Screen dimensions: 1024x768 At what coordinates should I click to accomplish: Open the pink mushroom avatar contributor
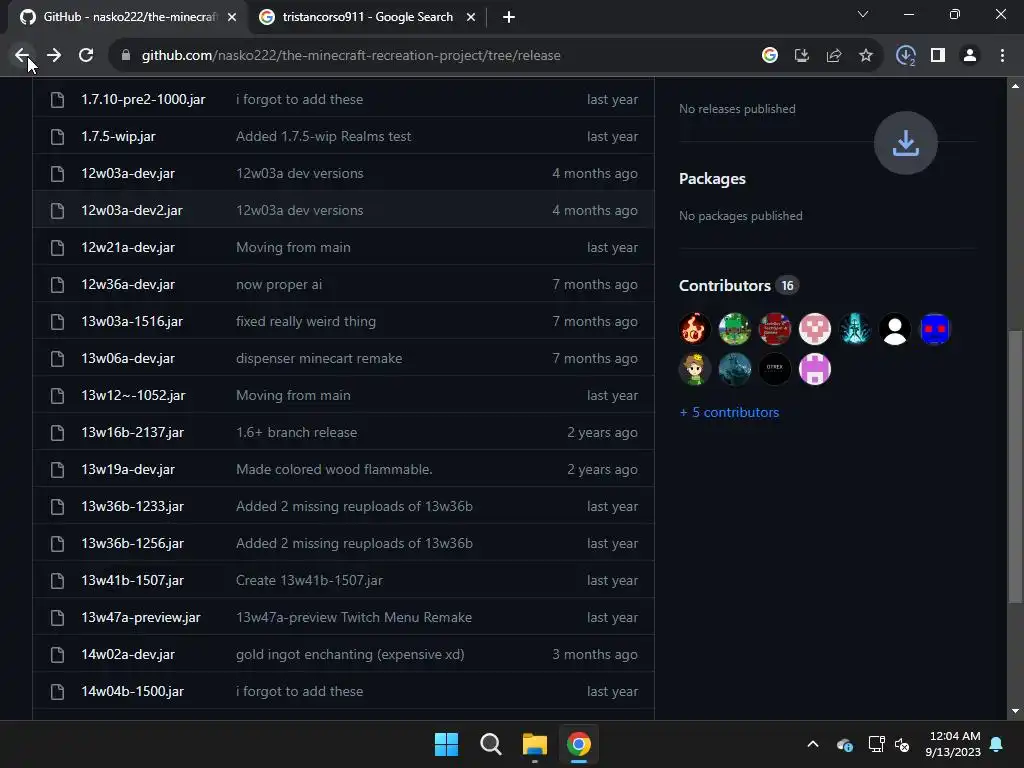[815, 369]
